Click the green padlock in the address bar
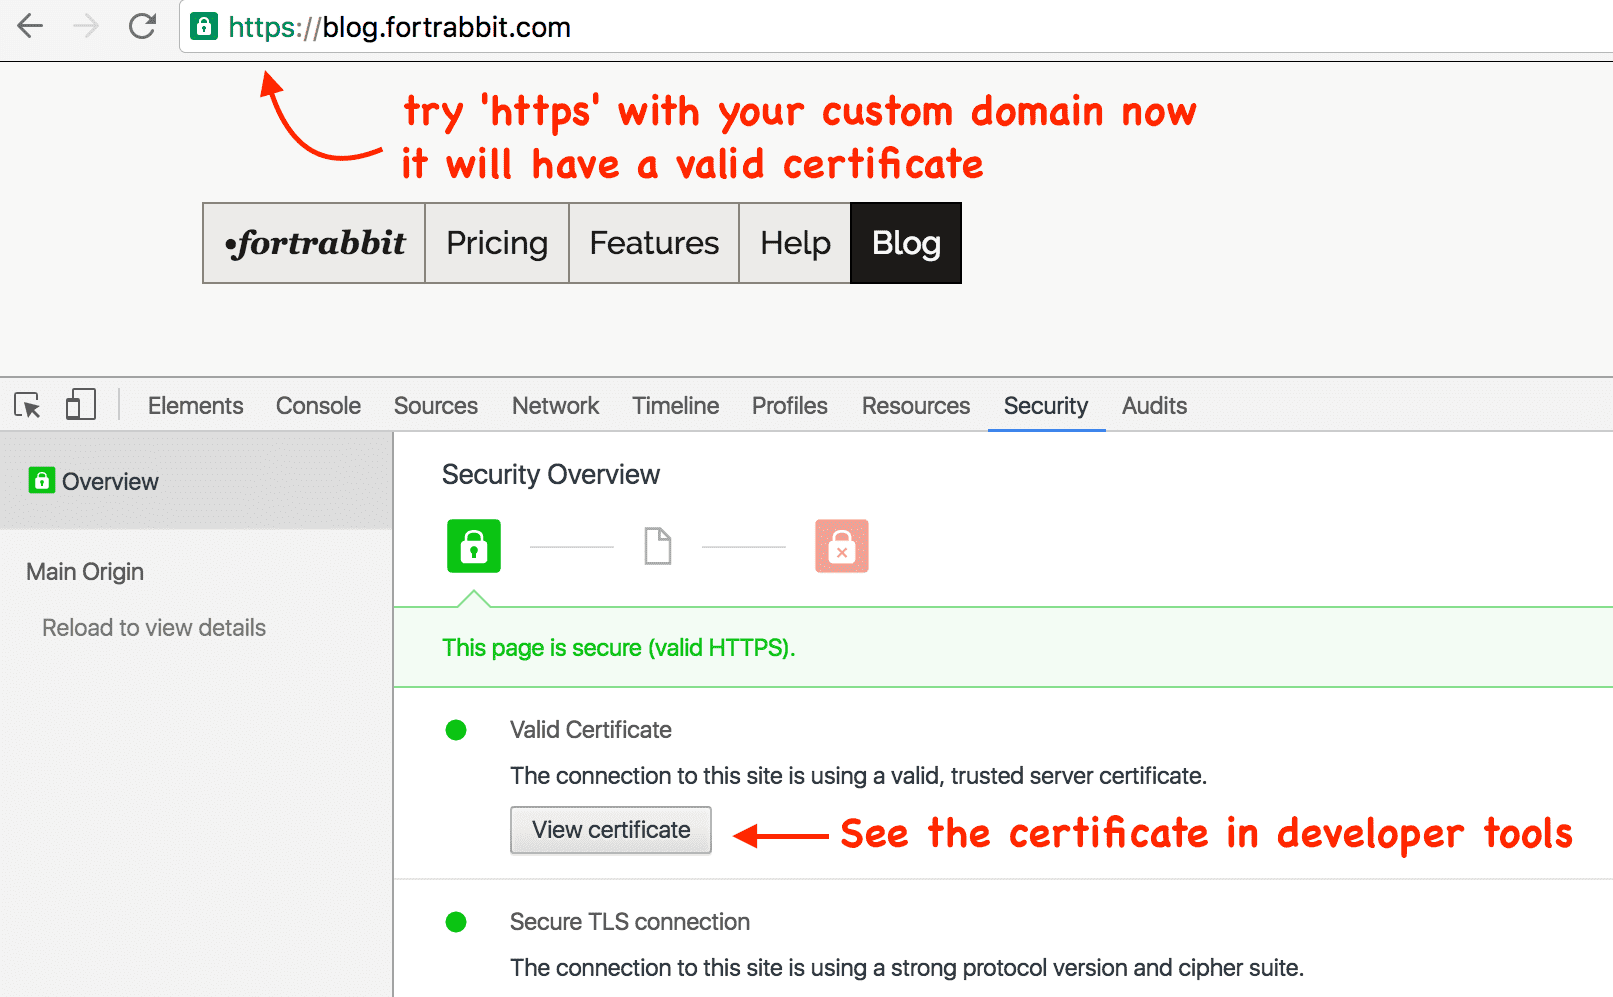Screen dimensions: 1613x997 click(204, 27)
